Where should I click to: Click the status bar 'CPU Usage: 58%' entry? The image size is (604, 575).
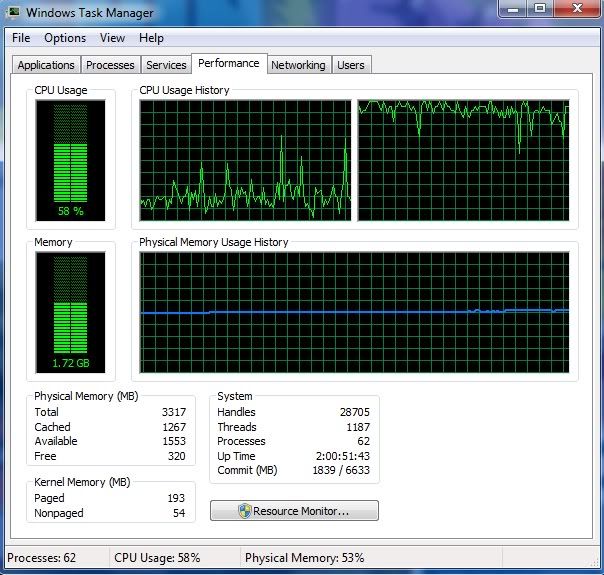point(157,558)
